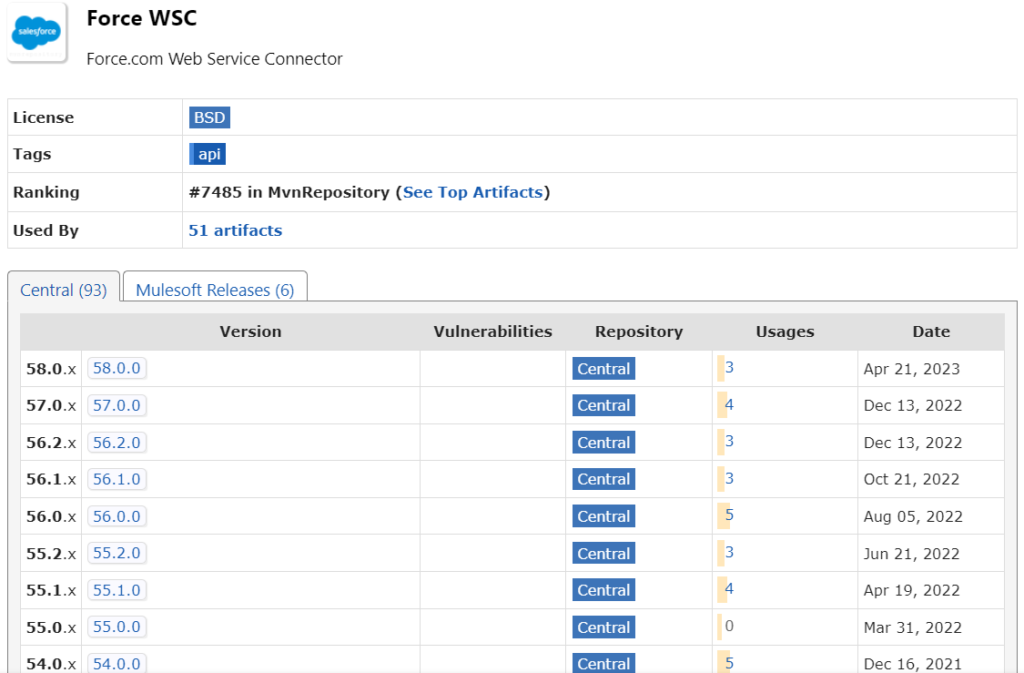View the 3 usages of version 56.2.0
The width and height of the screenshot is (1024, 673).
pos(729,441)
